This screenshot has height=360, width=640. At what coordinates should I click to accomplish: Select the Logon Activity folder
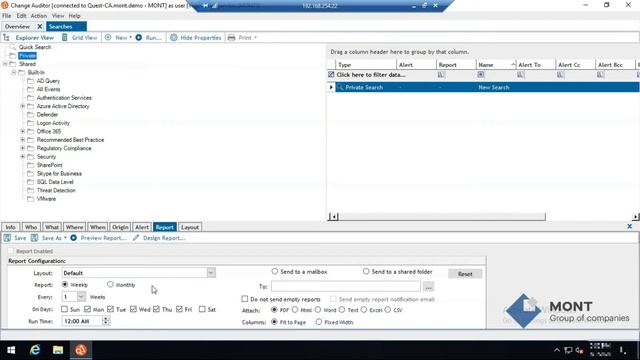53,123
